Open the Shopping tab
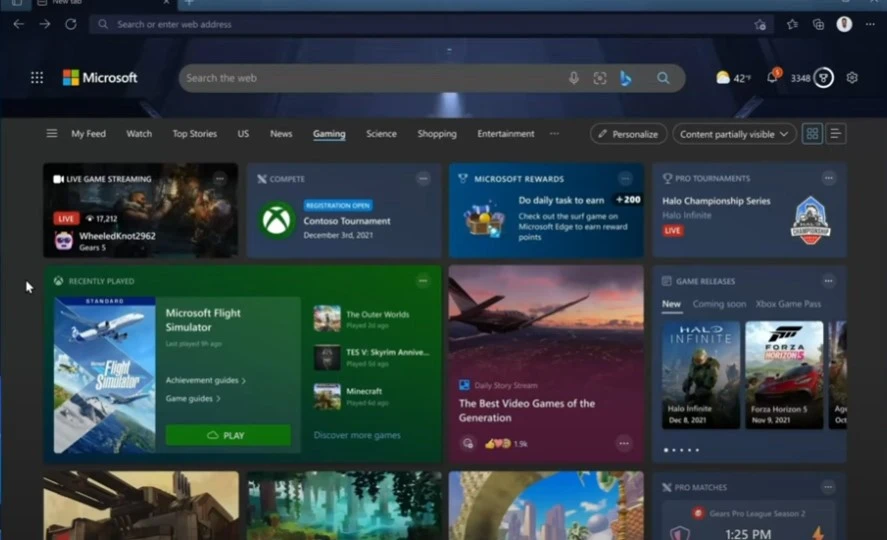This screenshot has height=540, width=887. coord(437,133)
